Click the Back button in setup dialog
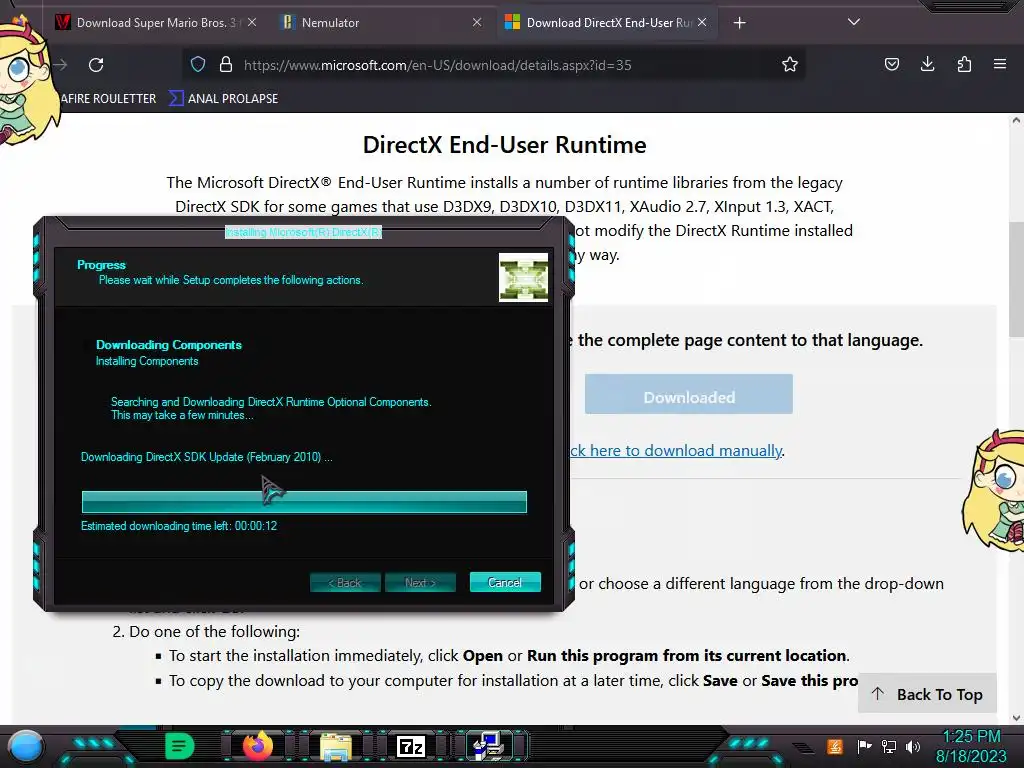This screenshot has width=1024, height=768. click(345, 582)
